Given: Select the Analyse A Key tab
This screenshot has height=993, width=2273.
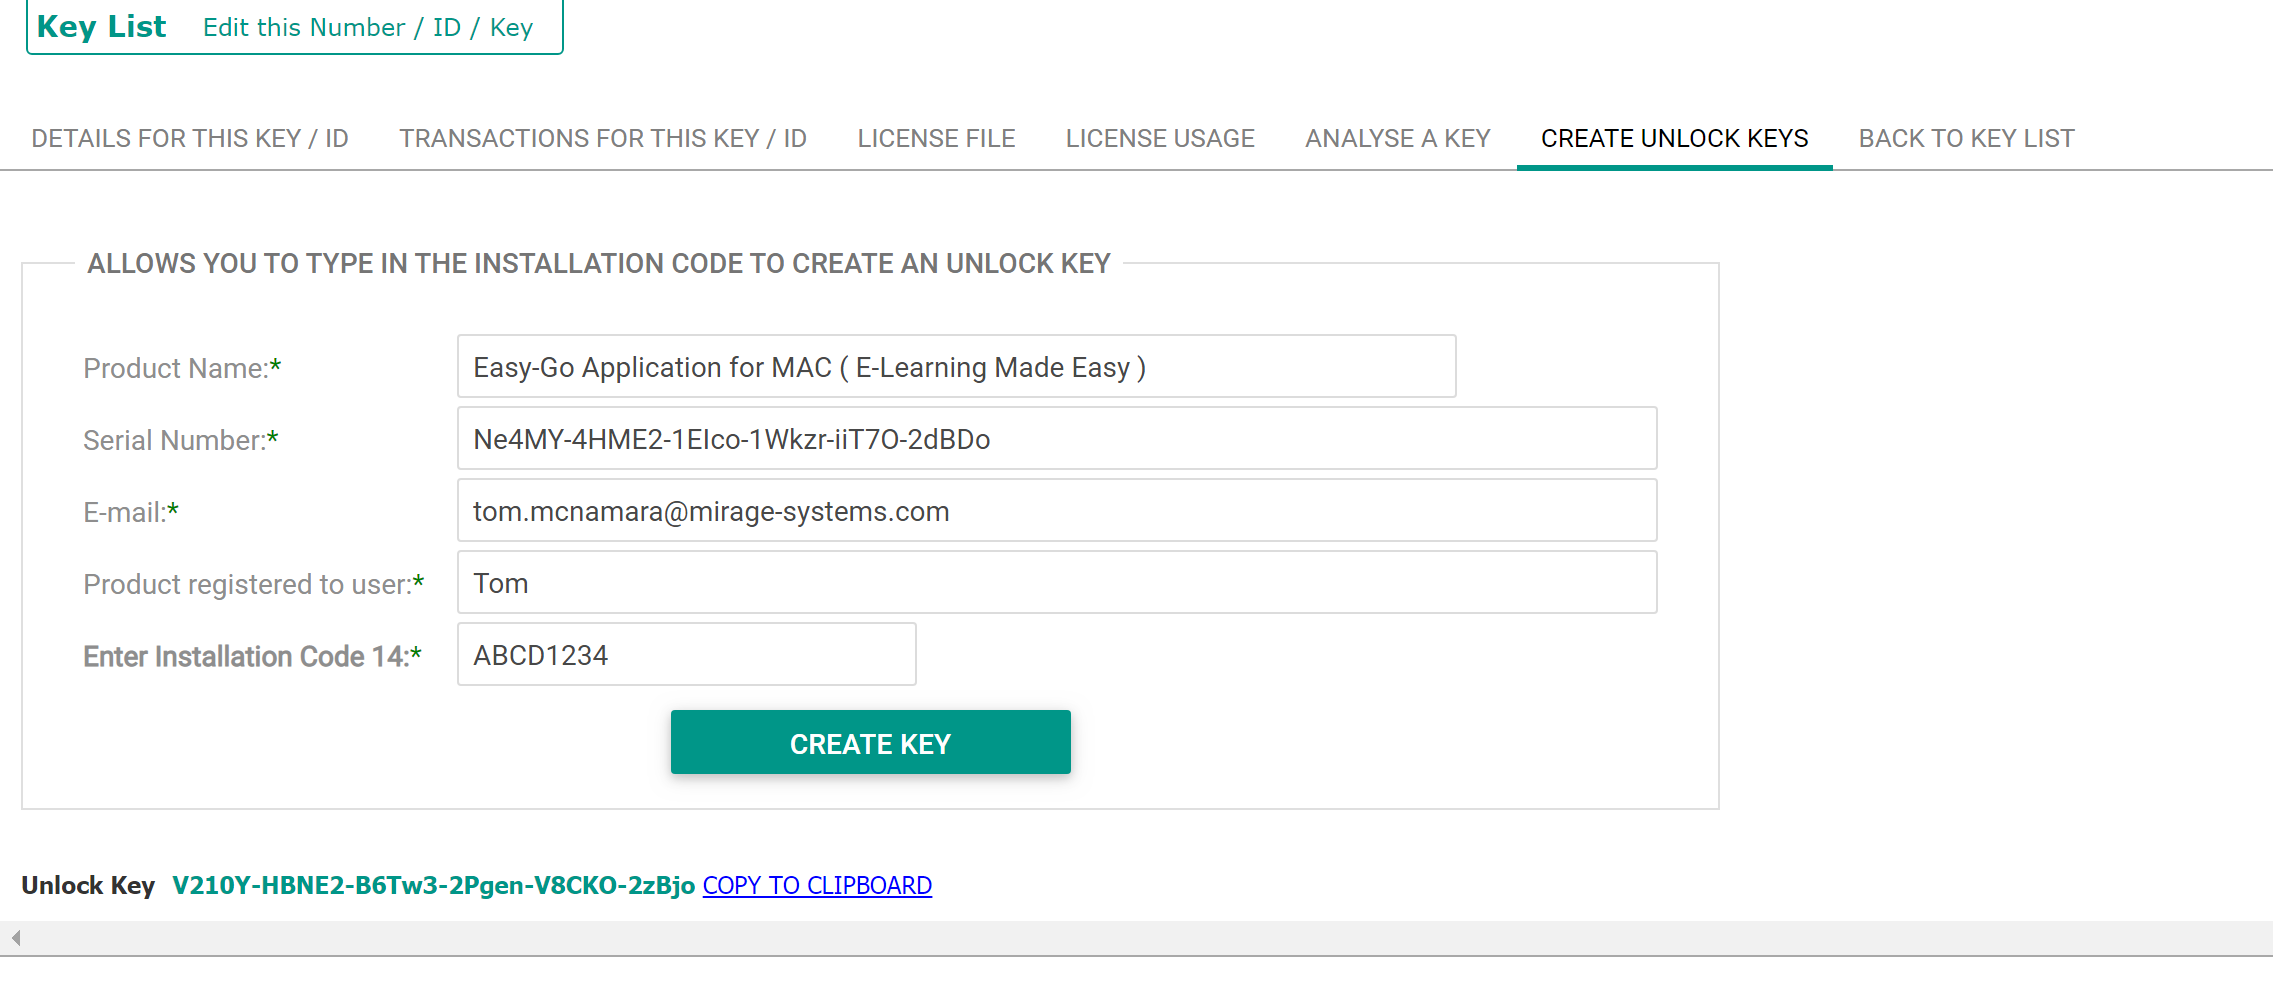Looking at the screenshot, I should [x=1397, y=139].
